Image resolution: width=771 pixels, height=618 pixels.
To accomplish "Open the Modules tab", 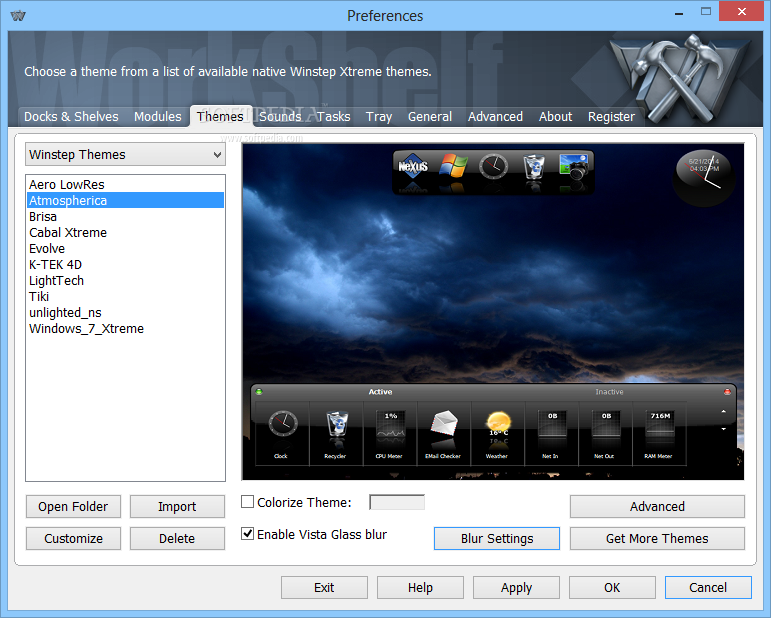I will click(x=158, y=117).
